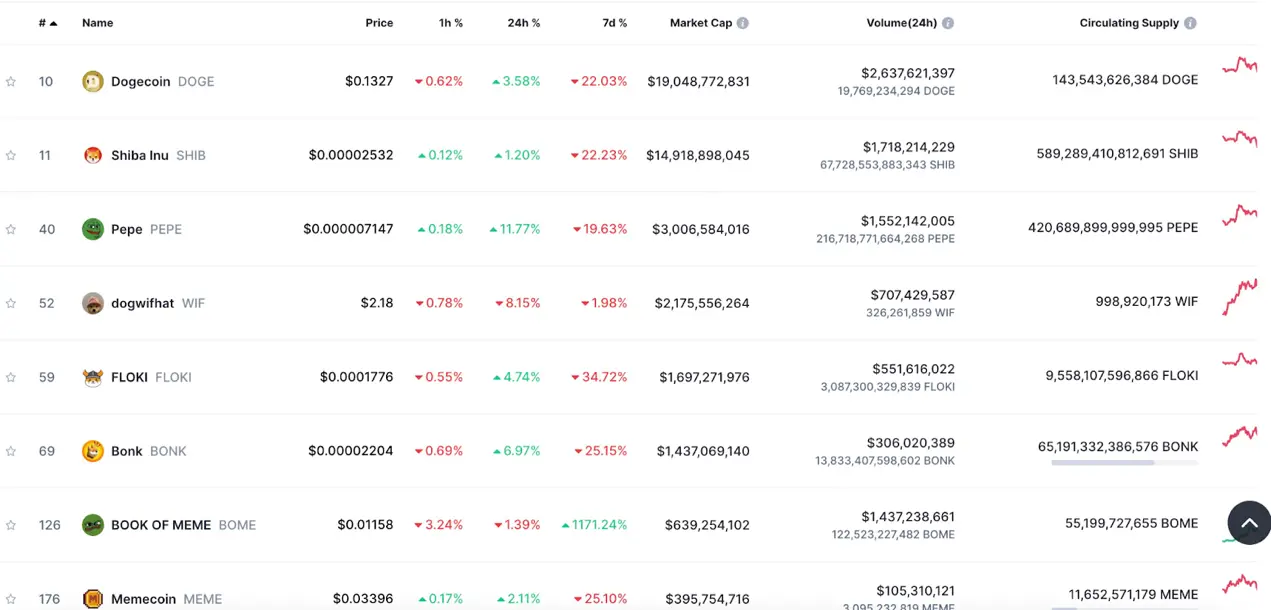Click the Pepe frog coin icon
This screenshot has width=1271, height=610.
(x=93, y=229)
